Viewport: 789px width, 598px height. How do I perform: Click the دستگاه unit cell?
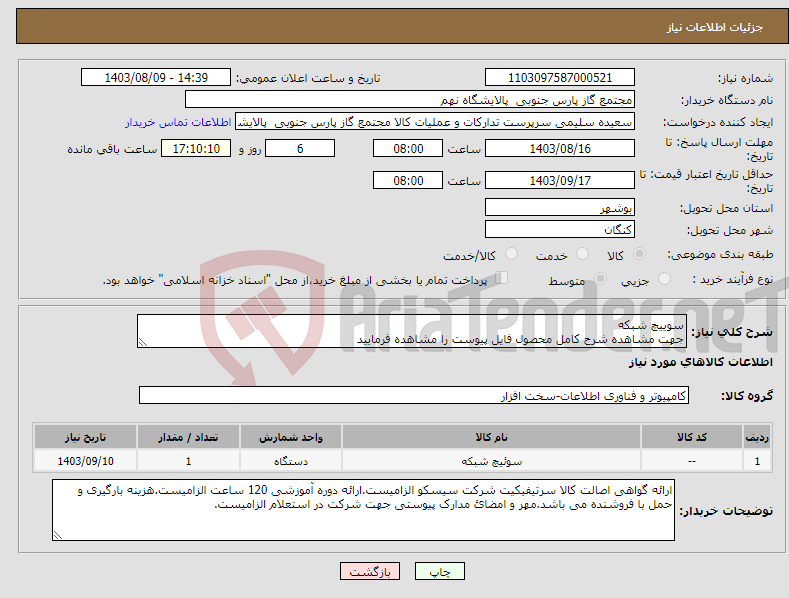point(291,461)
